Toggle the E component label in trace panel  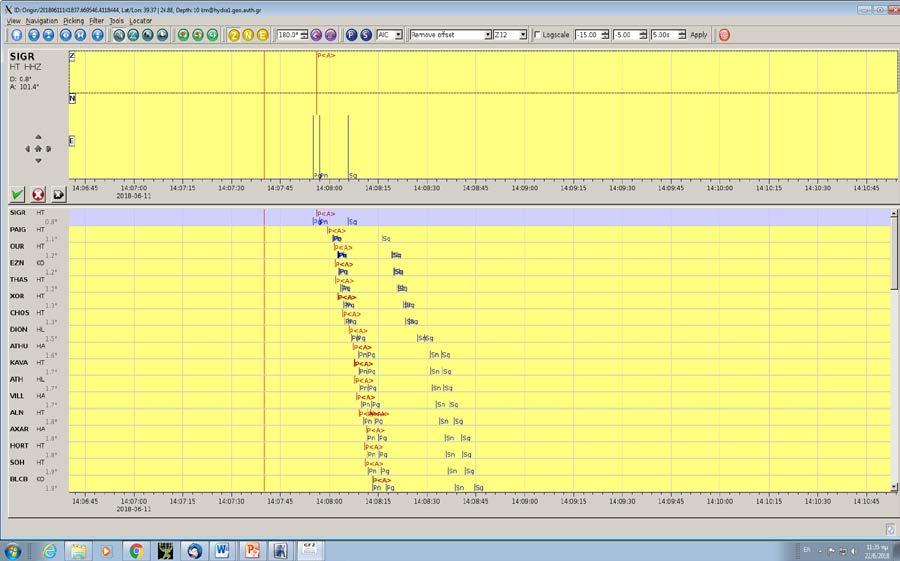72,141
